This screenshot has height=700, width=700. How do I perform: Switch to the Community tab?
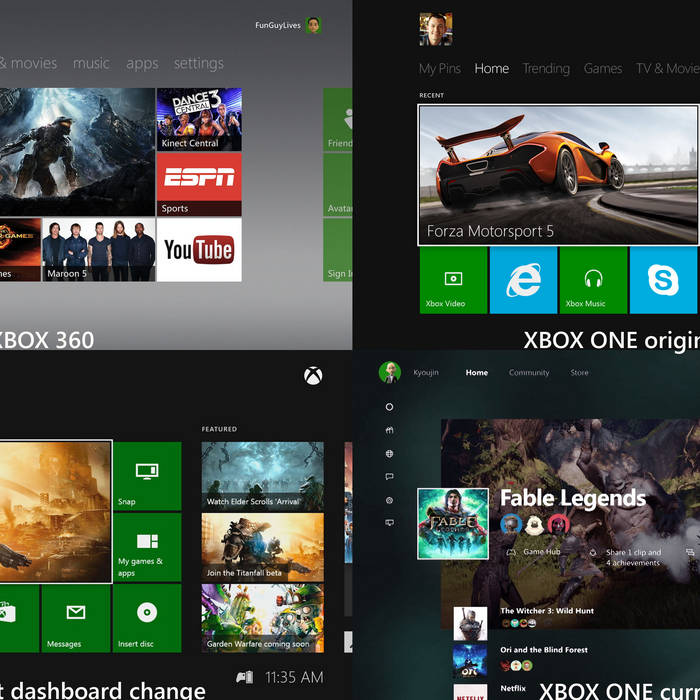pyautogui.click(x=529, y=373)
